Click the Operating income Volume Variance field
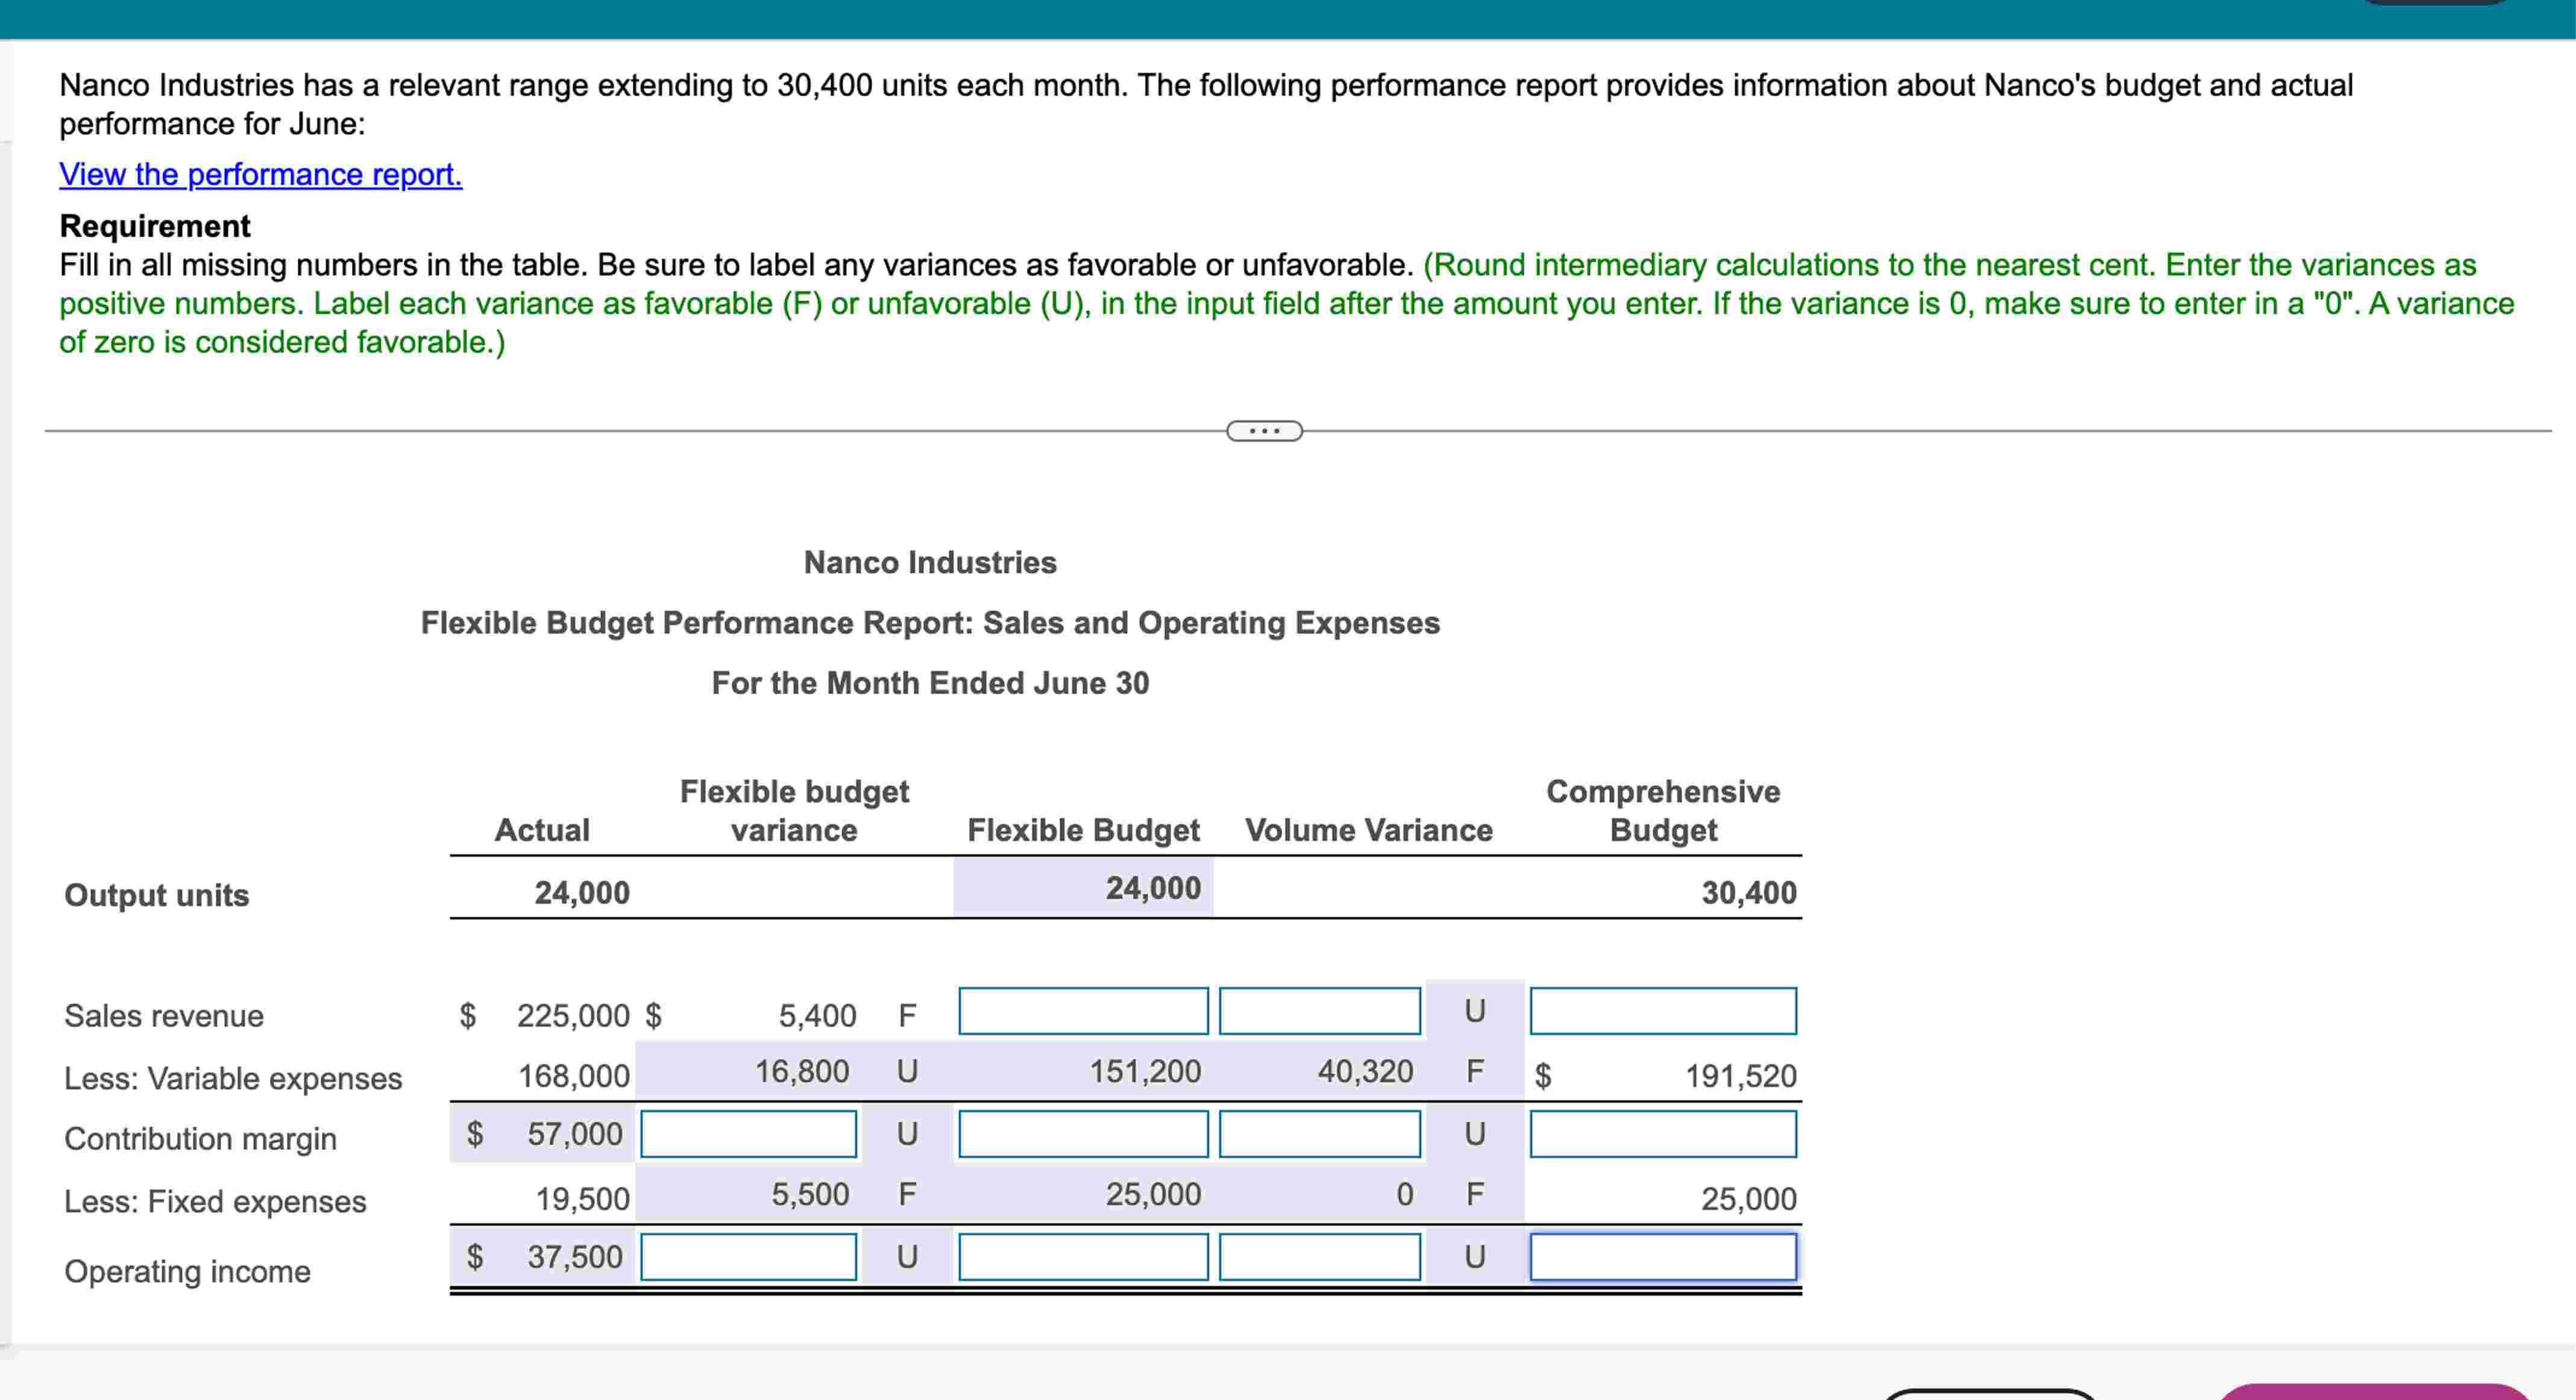Image resolution: width=2576 pixels, height=1400 pixels. point(1319,1256)
